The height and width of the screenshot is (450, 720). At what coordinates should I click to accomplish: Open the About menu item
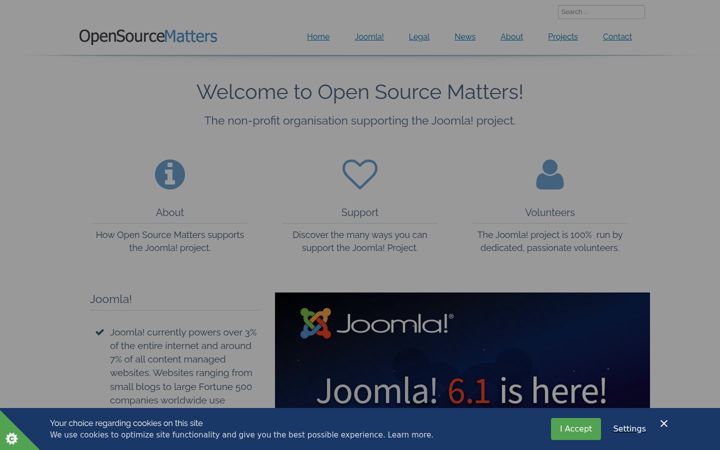click(512, 37)
